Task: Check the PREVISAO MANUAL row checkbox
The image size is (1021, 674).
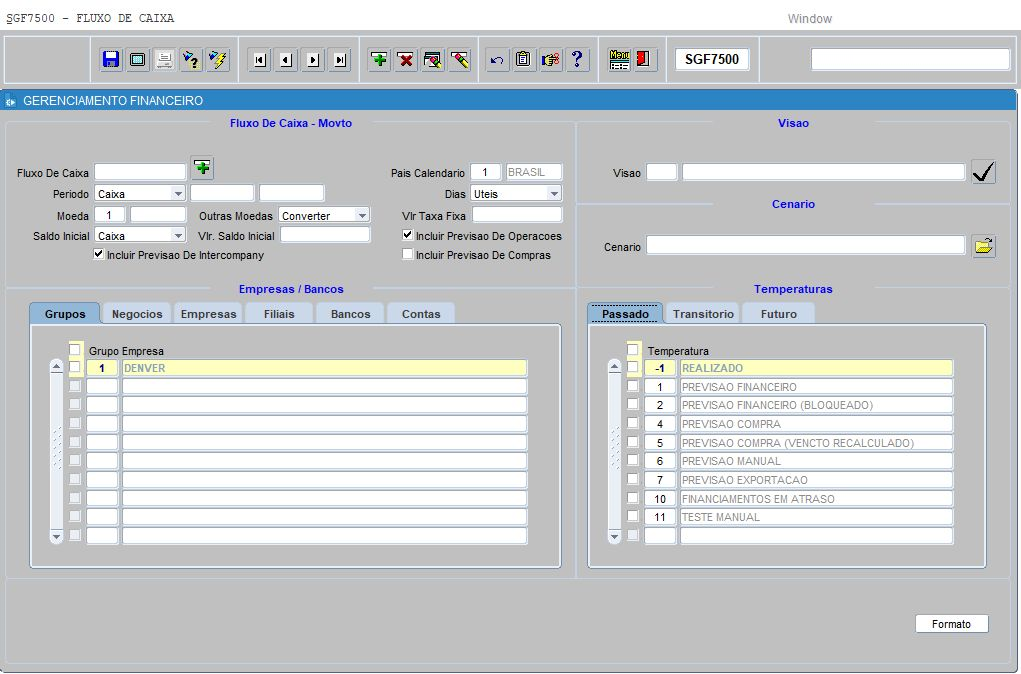Action: pyautogui.click(x=632, y=460)
